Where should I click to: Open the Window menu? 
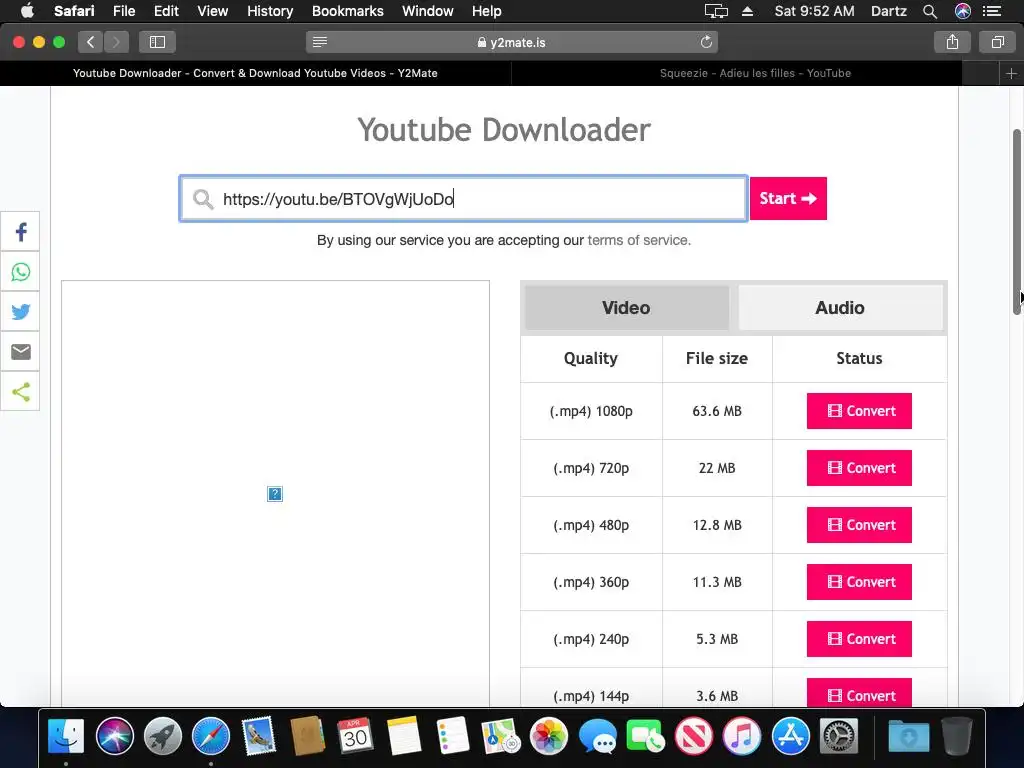428,11
